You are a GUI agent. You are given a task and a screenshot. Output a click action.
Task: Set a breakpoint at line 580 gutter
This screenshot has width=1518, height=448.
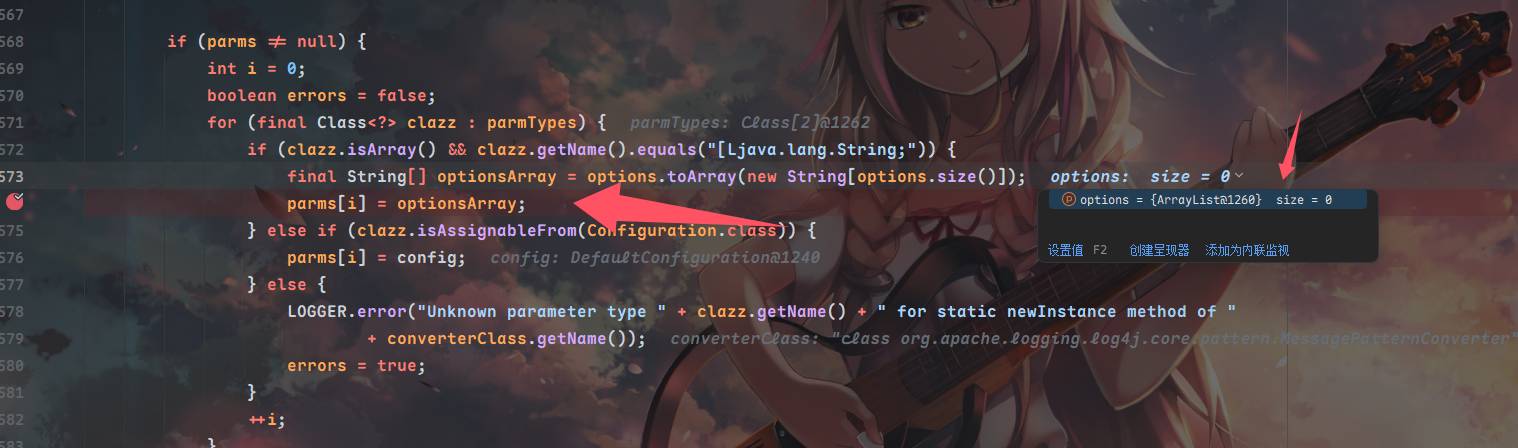click(15, 365)
